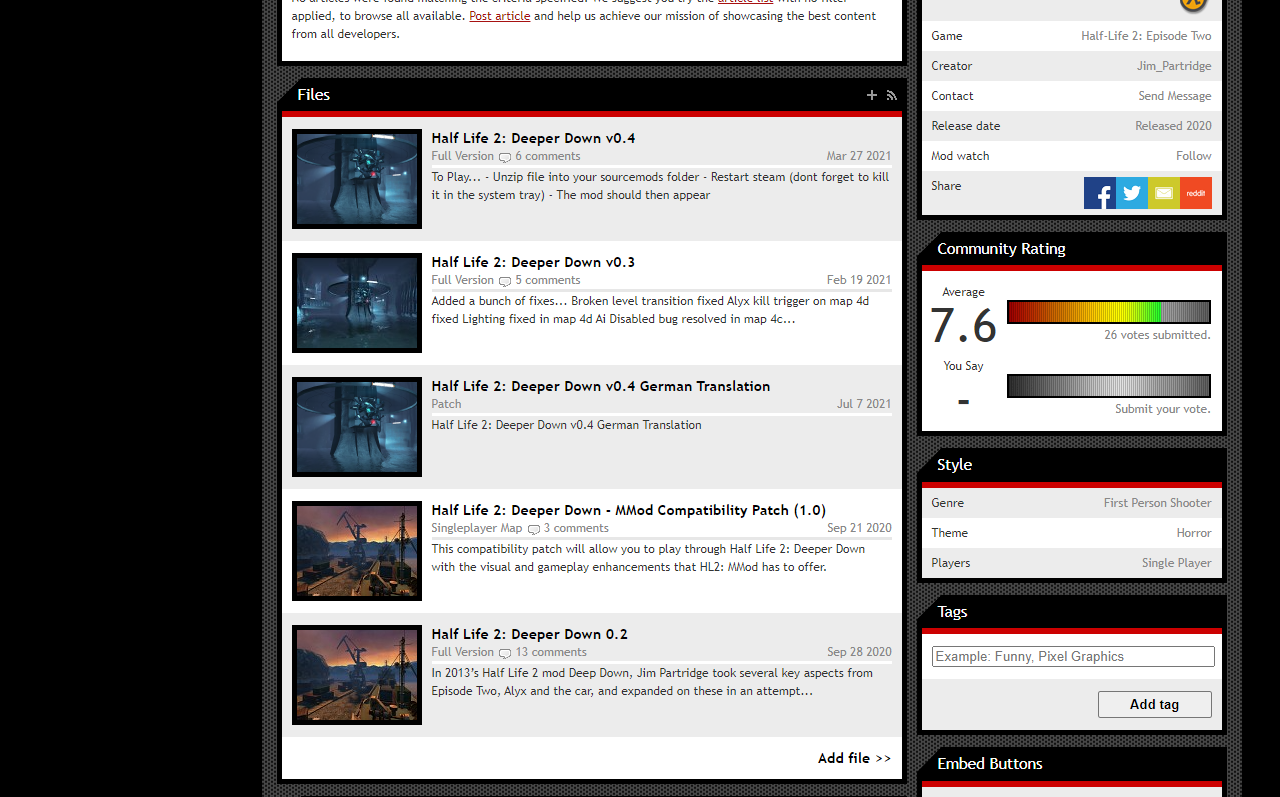Open the RSS feed icon in the Files header
1280x797 pixels.
point(892,95)
